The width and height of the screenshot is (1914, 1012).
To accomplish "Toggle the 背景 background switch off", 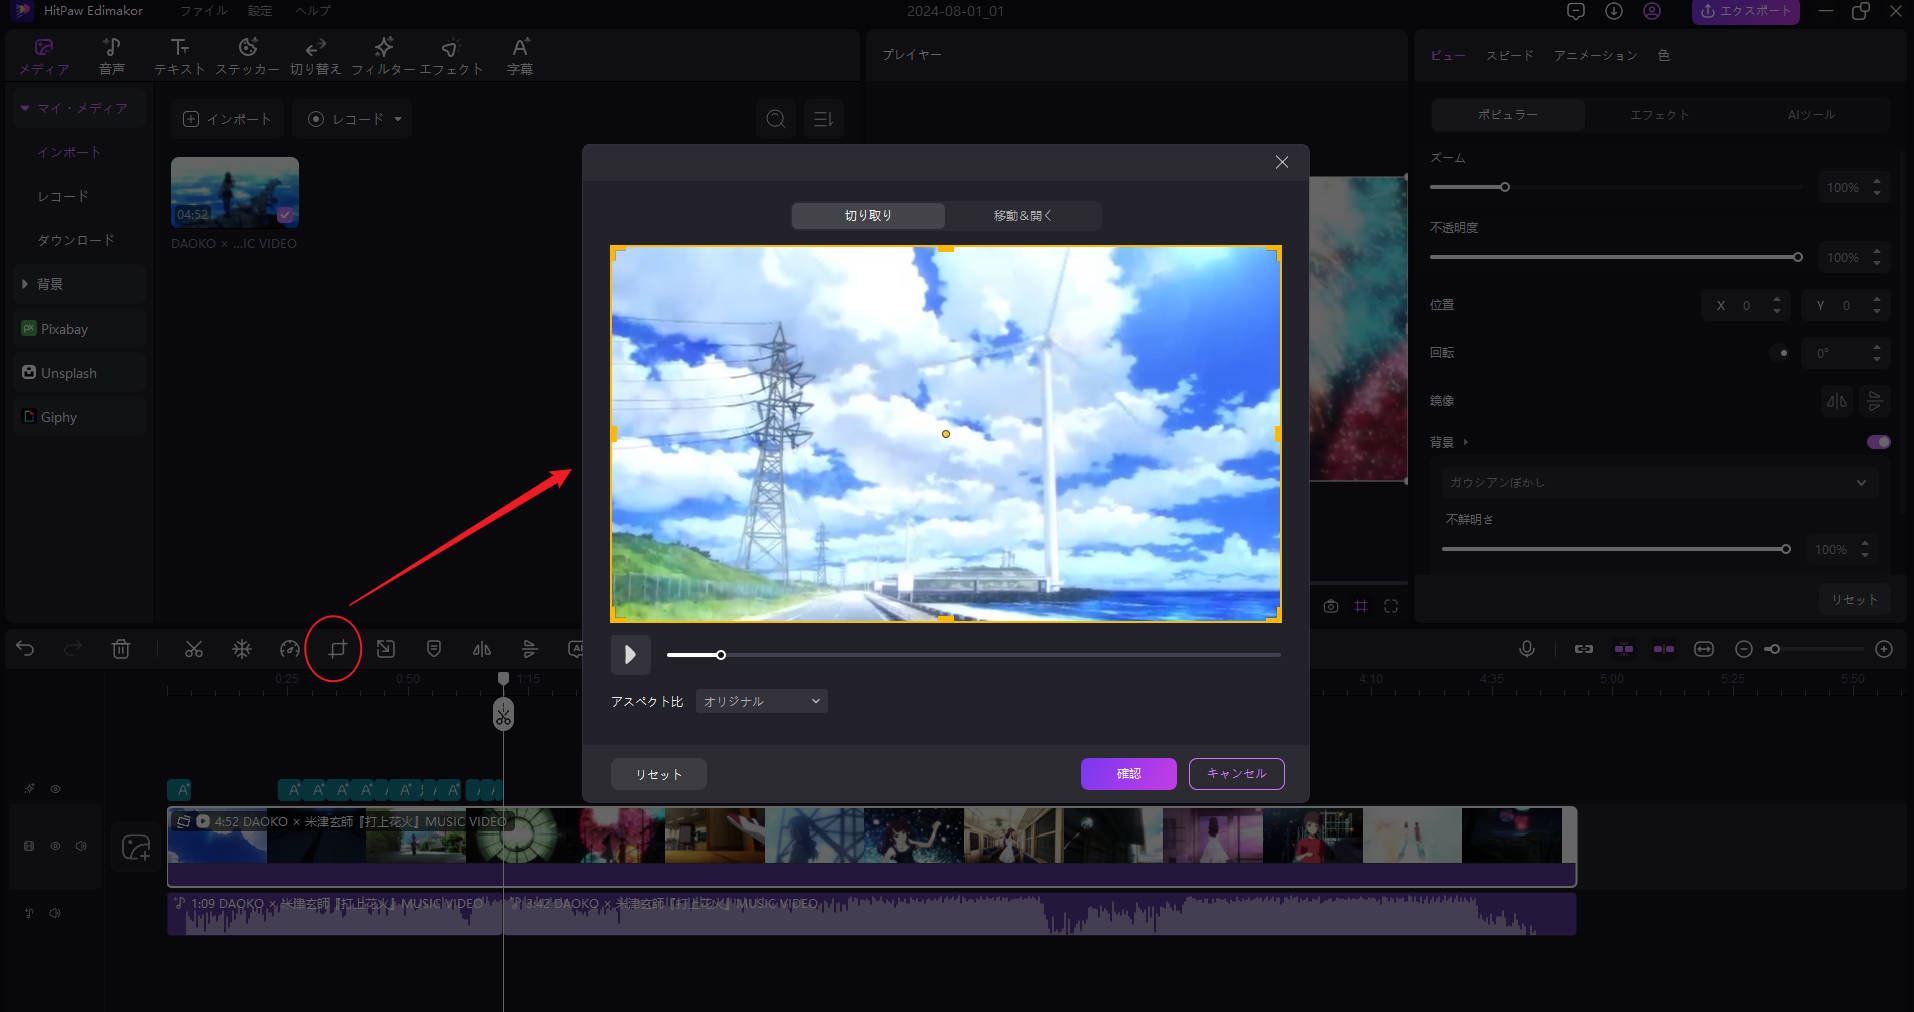I will click(x=1878, y=442).
